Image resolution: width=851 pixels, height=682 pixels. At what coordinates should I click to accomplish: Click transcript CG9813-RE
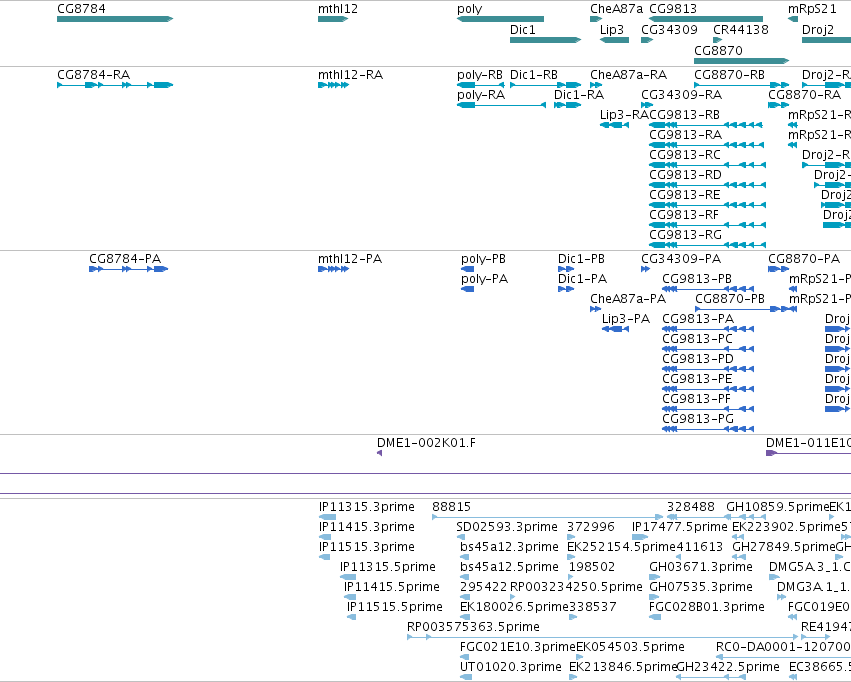708,205
